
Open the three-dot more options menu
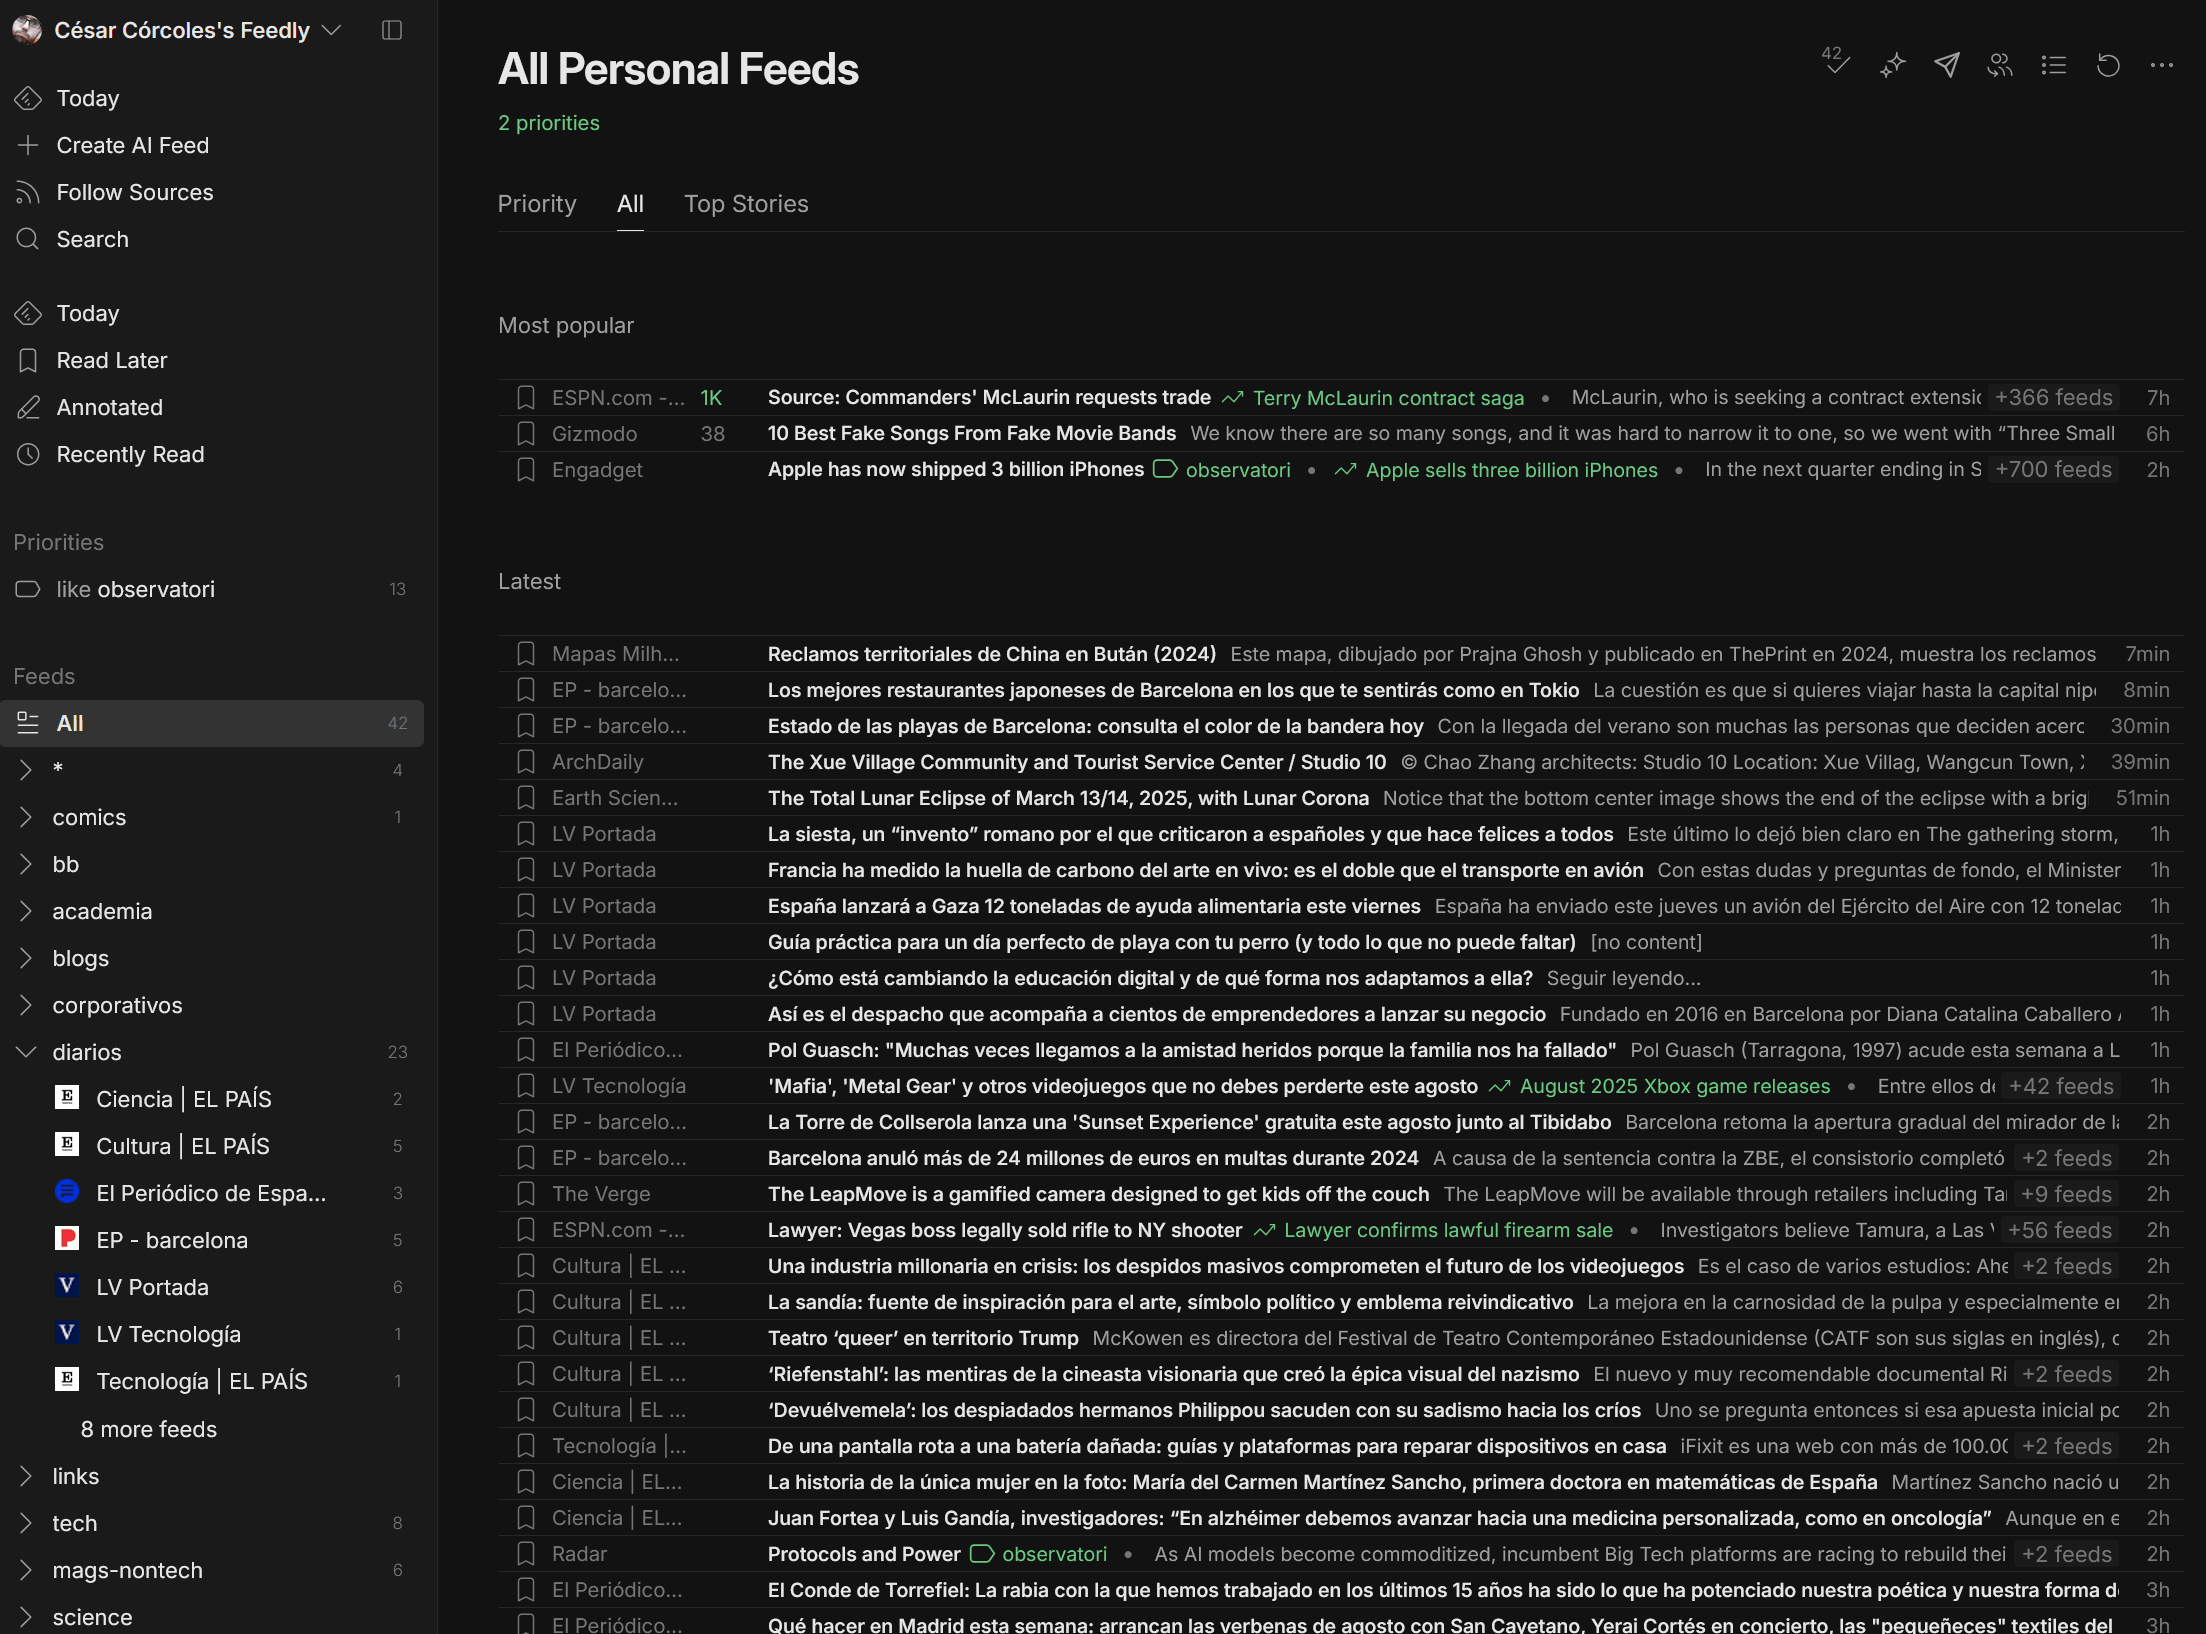[x=2162, y=65]
